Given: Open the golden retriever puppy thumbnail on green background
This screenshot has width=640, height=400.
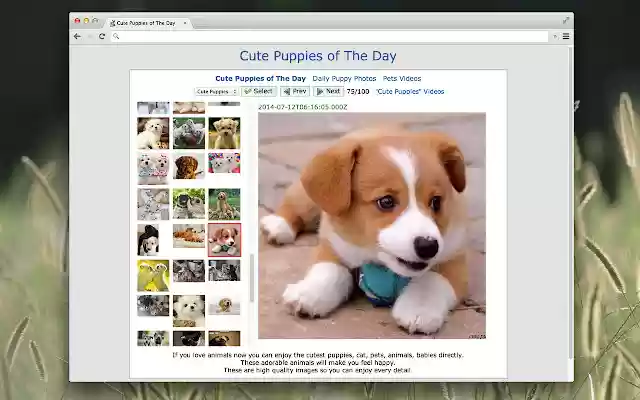Looking at the screenshot, I should [x=224, y=133].
